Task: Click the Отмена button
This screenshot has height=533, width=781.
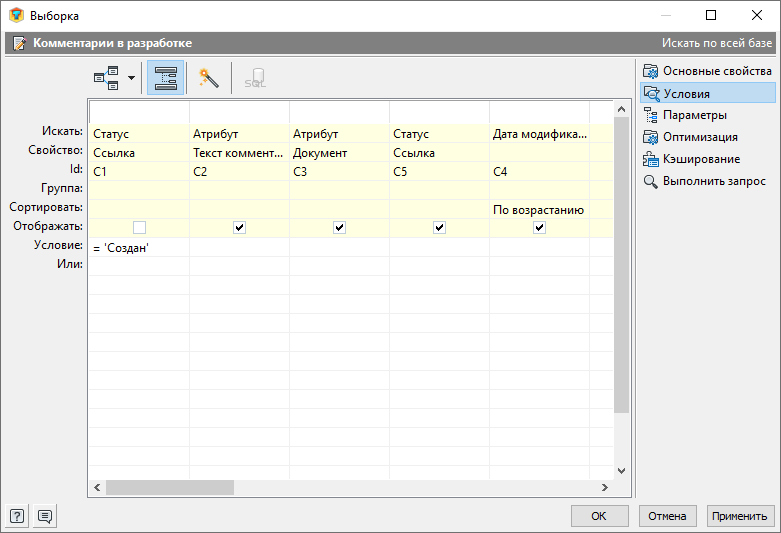Action: (x=667, y=516)
